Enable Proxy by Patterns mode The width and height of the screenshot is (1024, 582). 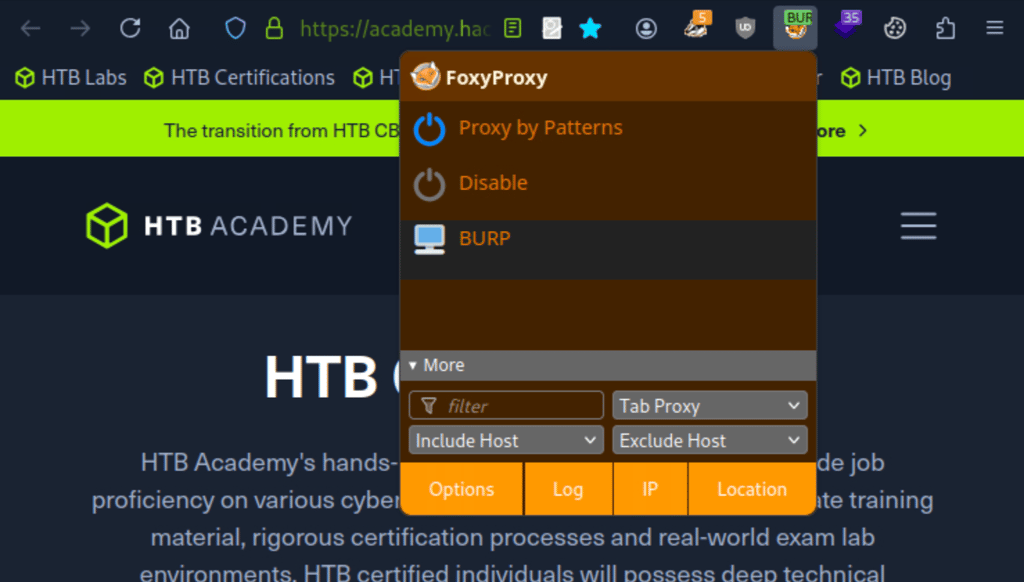[608, 128]
